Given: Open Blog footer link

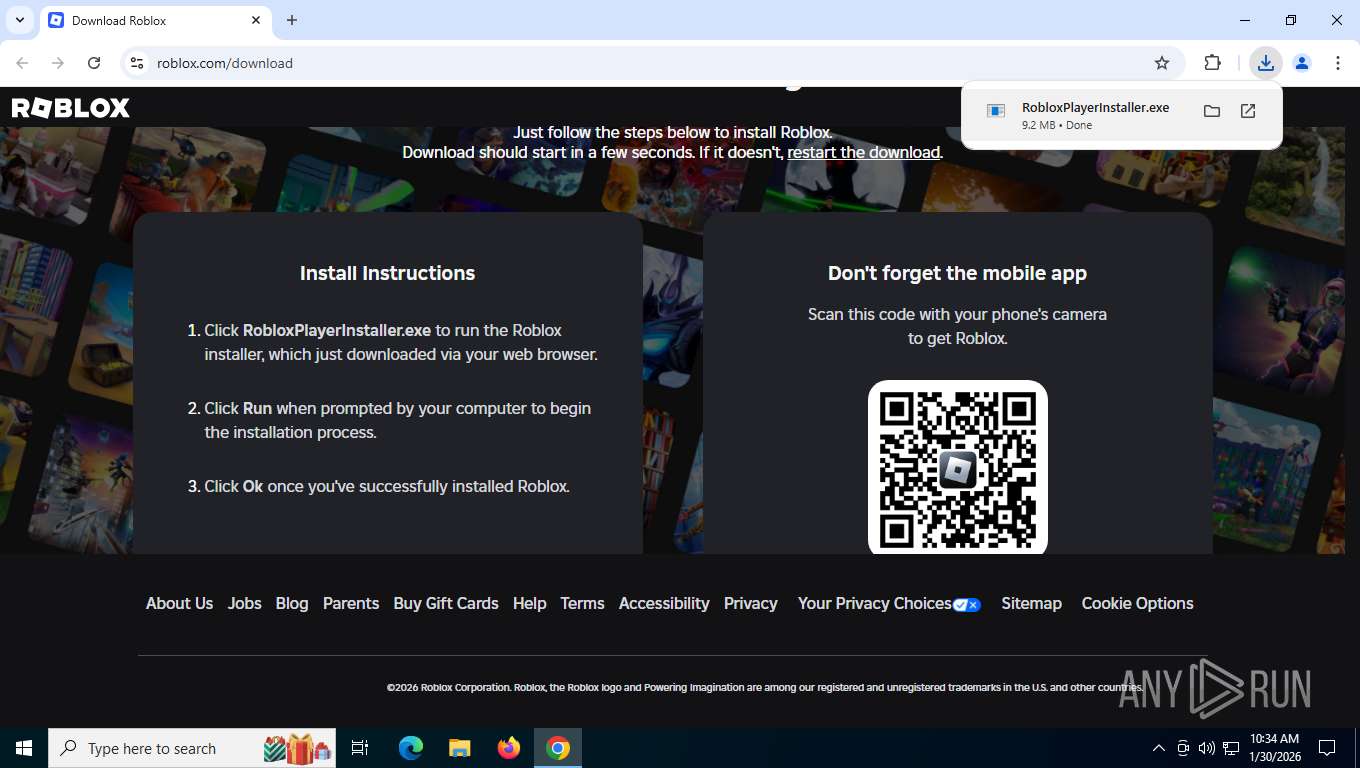Looking at the screenshot, I should coord(292,603).
